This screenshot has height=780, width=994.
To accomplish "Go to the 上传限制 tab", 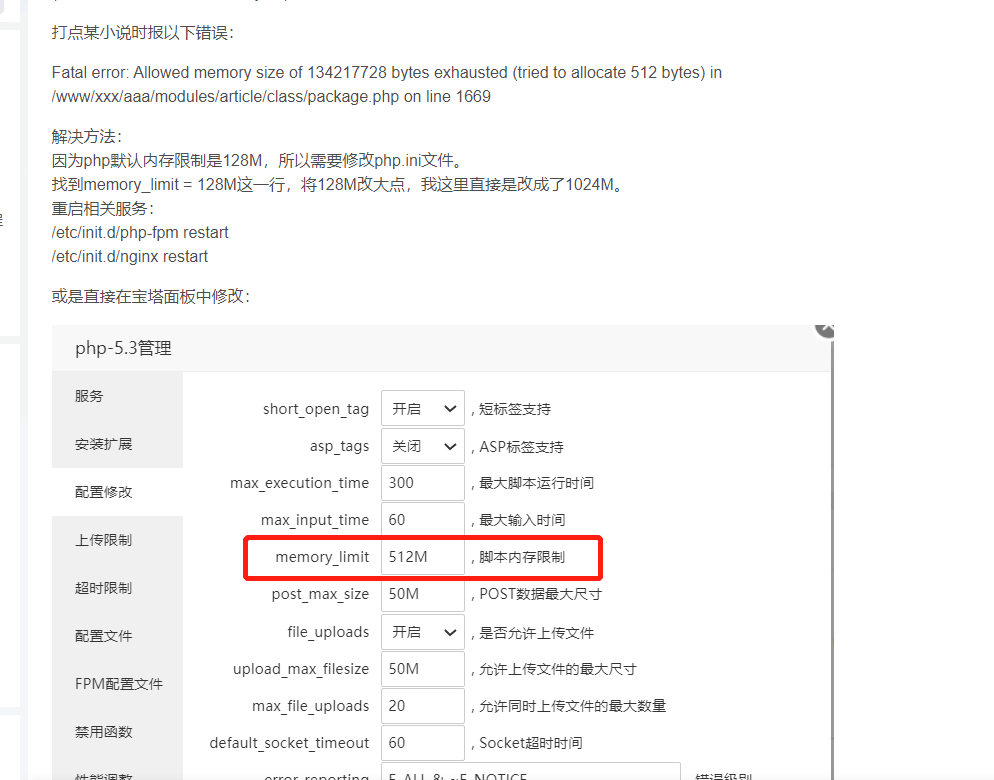I will (x=103, y=540).
